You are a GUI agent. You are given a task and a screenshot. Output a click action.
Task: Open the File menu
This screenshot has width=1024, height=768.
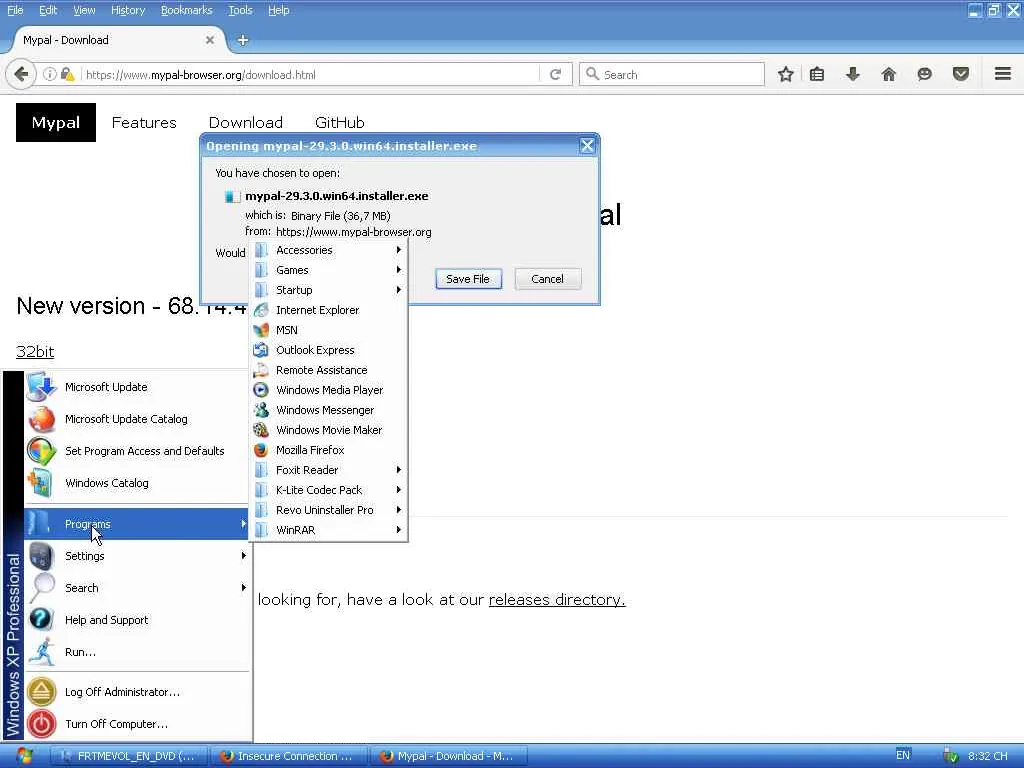15,10
